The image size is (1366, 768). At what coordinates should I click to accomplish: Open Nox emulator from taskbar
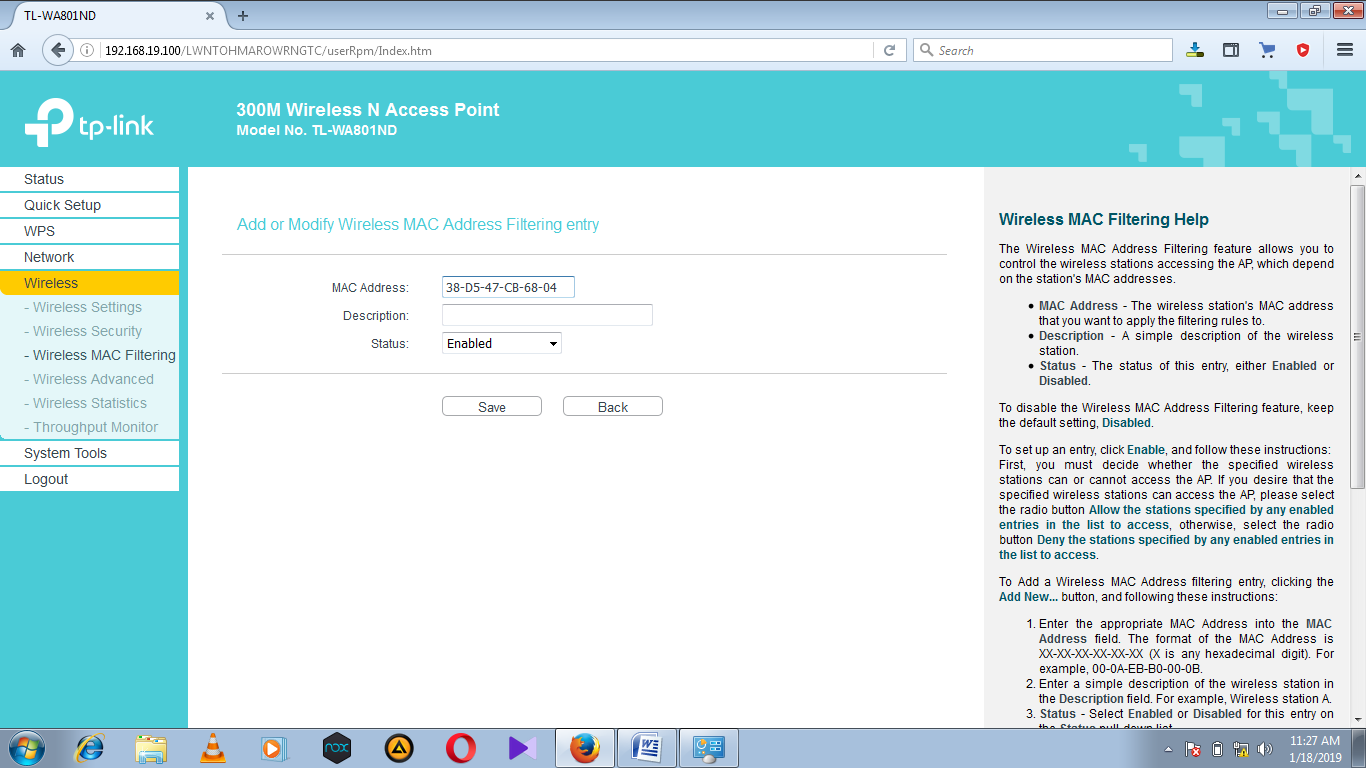point(337,747)
